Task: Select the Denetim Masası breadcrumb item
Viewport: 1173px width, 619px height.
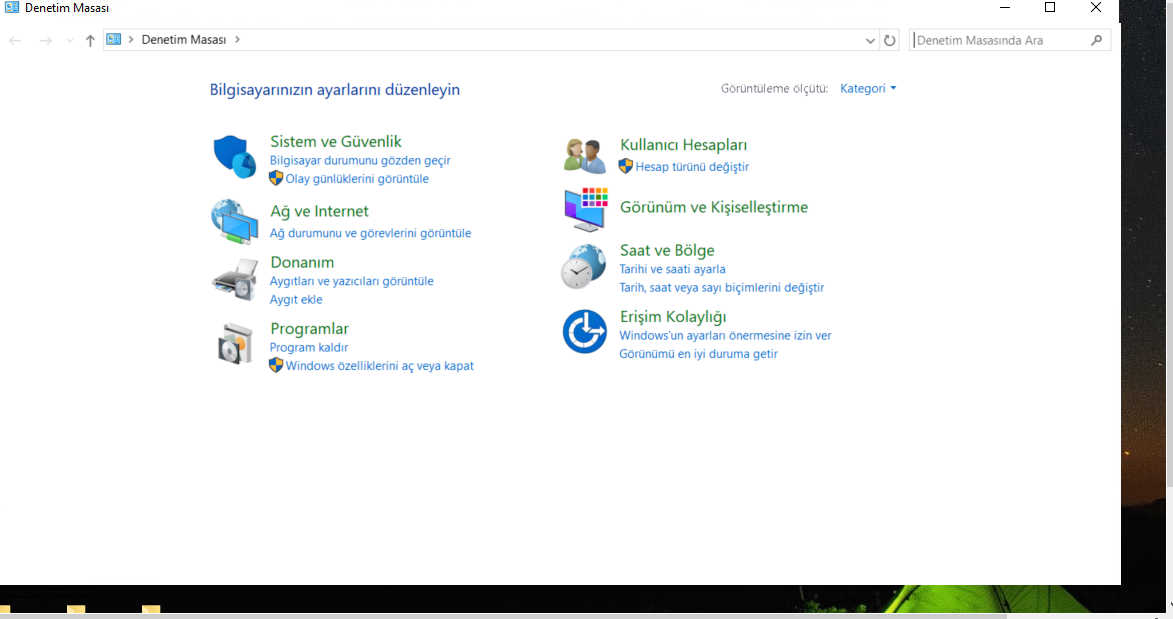Action: point(184,40)
